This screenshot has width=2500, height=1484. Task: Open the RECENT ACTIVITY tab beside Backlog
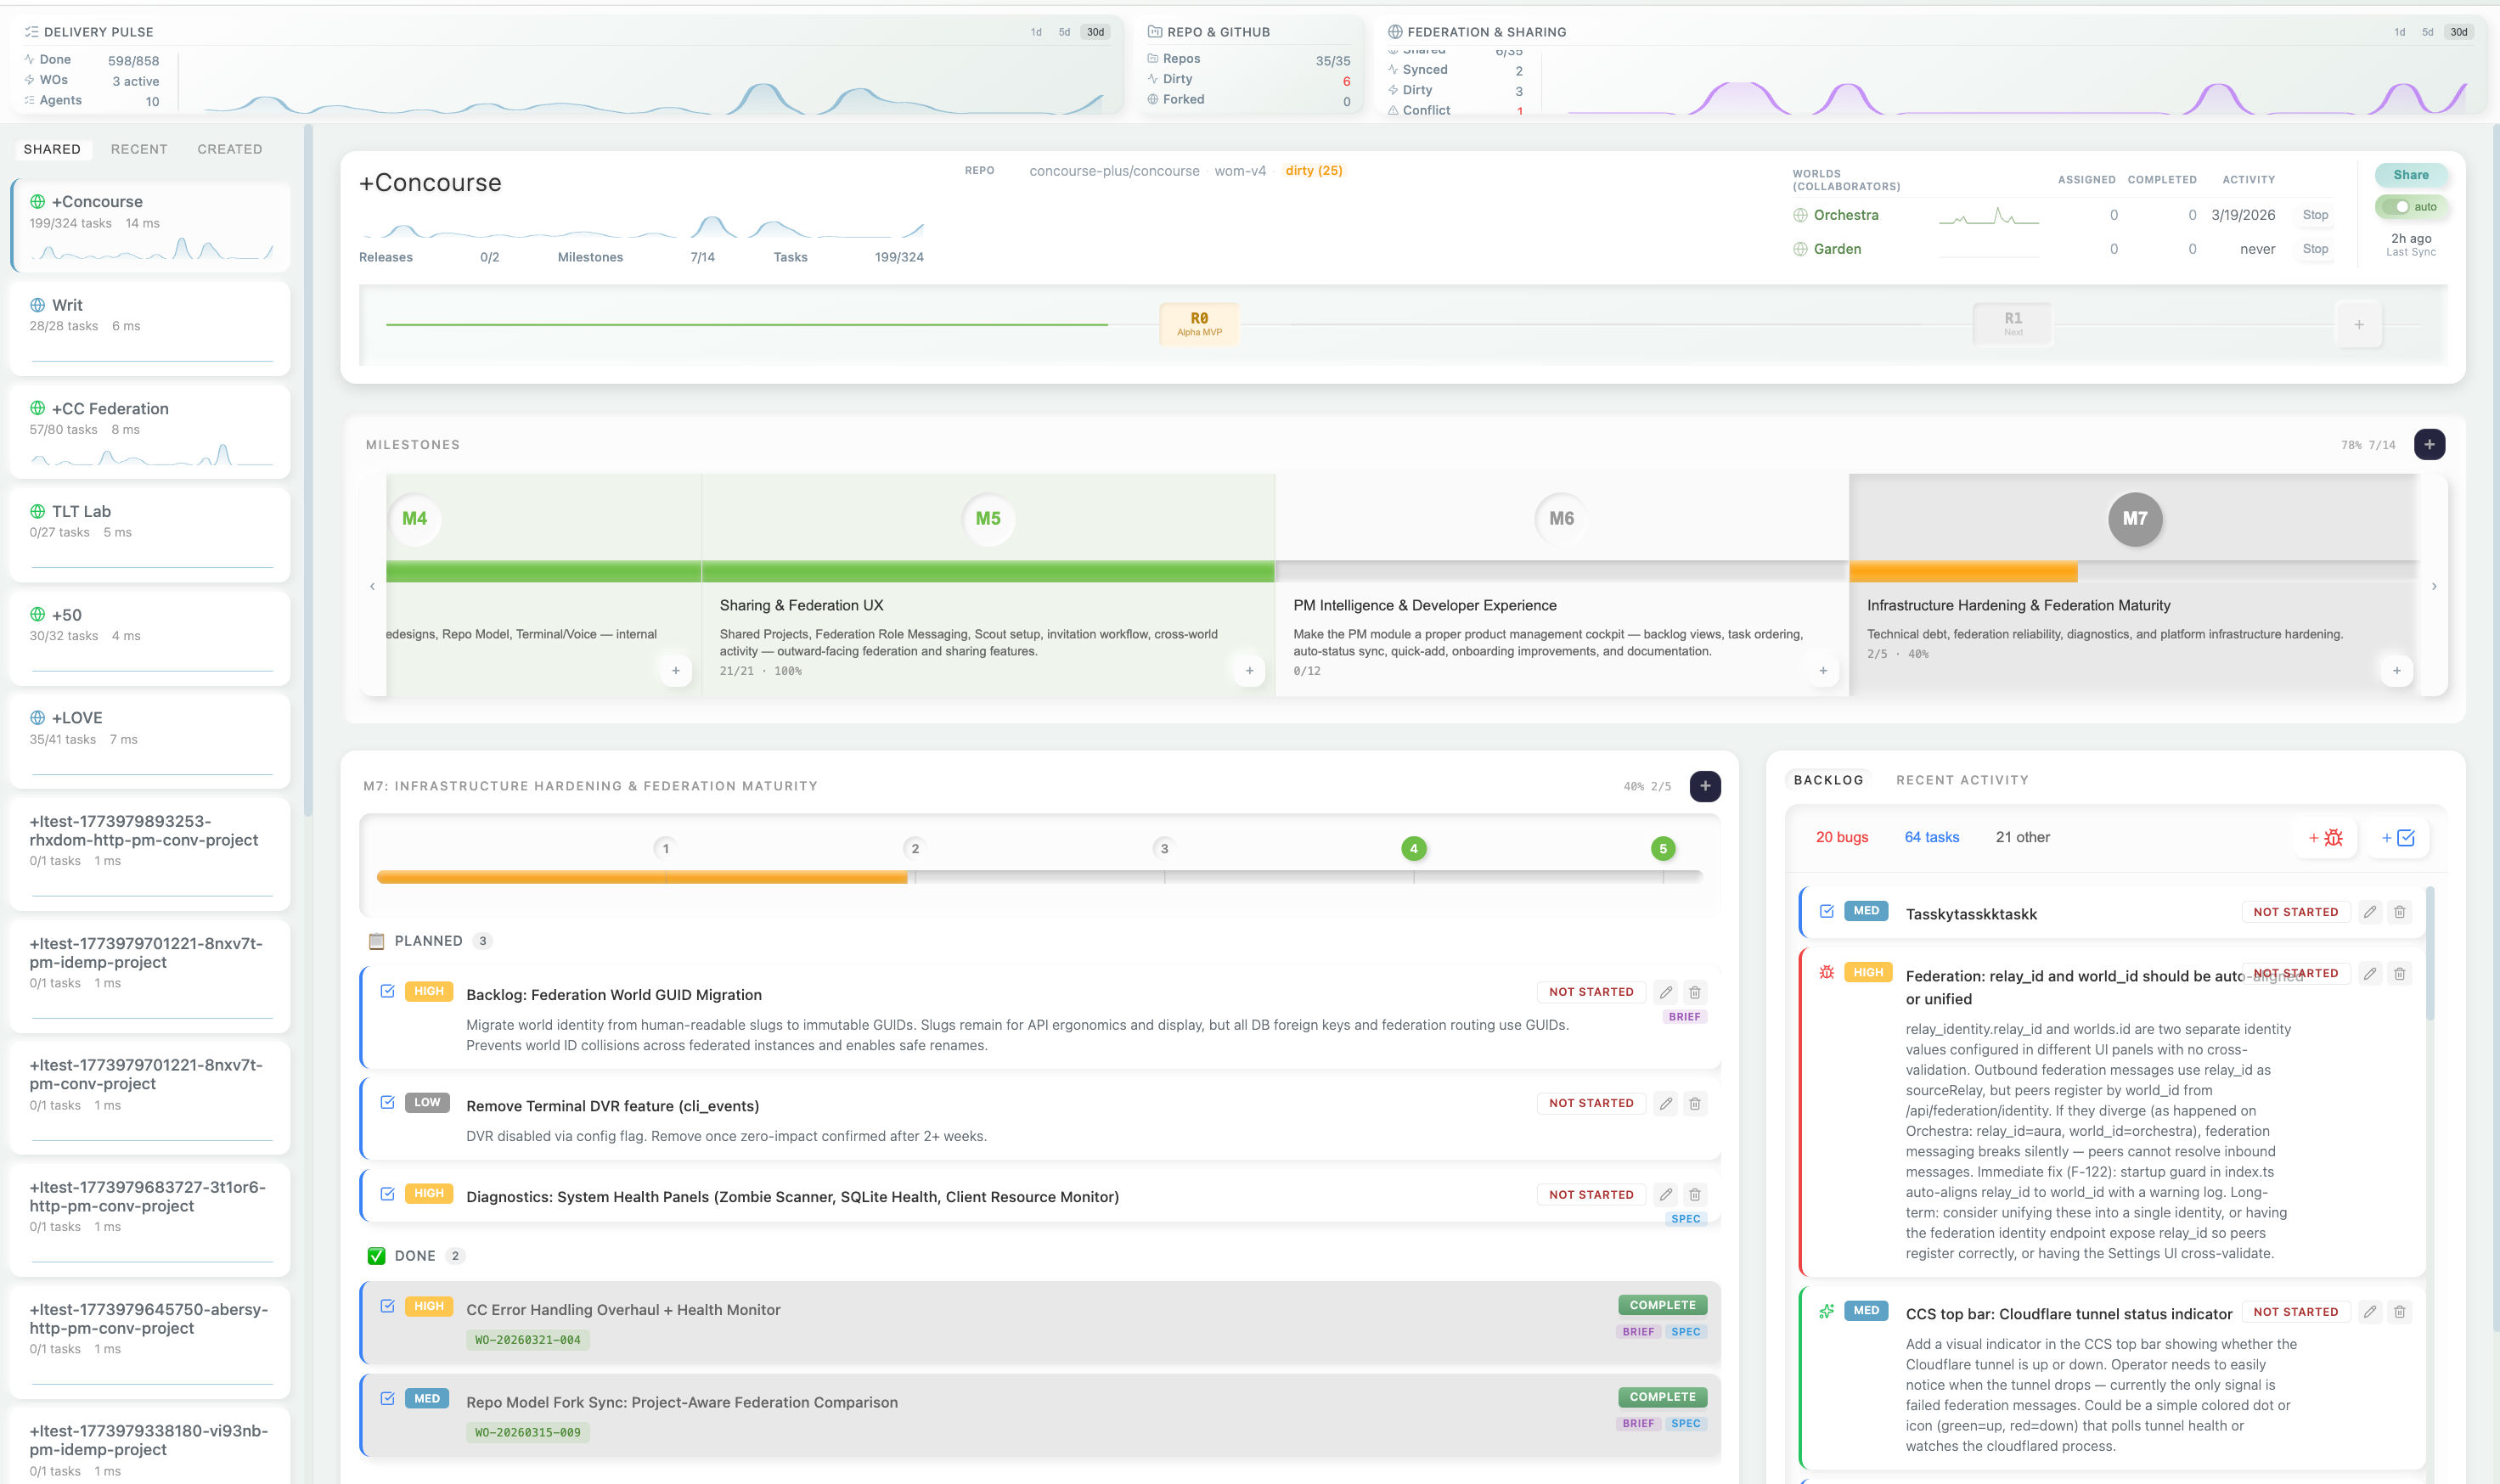click(1962, 779)
